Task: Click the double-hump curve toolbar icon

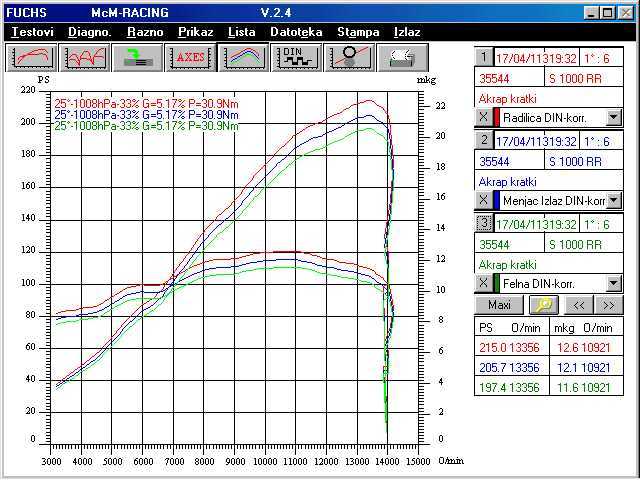Action: tap(85, 56)
